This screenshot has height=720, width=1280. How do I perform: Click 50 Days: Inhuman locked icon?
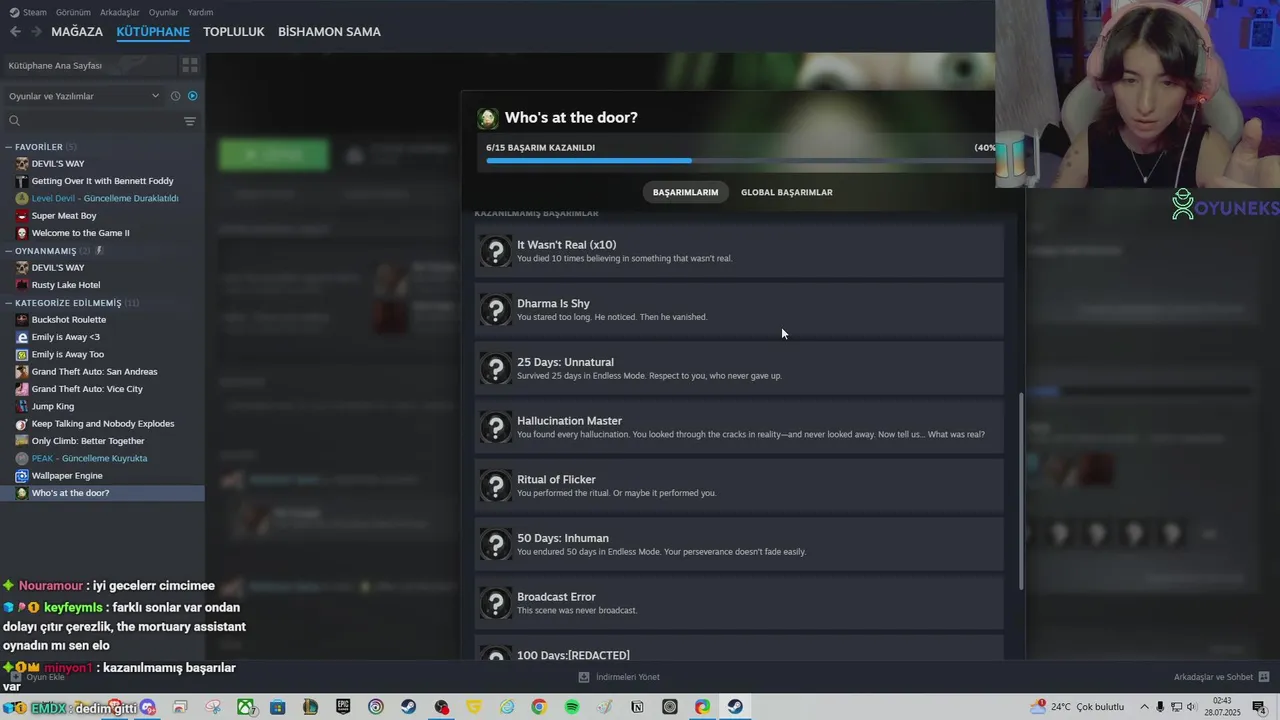click(496, 545)
